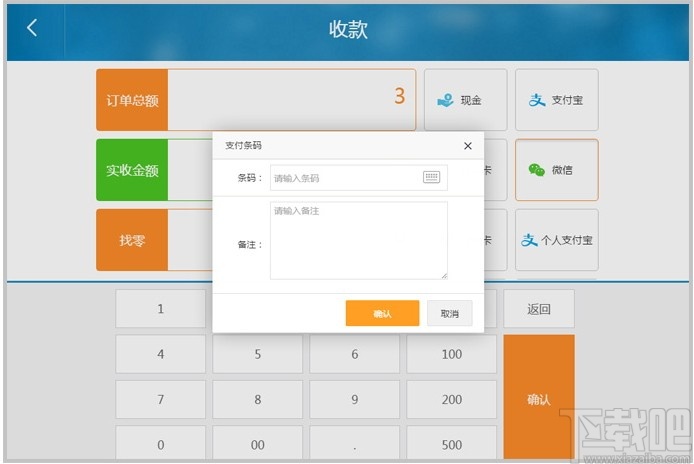Tap keypad number 4

tap(161, 354)
